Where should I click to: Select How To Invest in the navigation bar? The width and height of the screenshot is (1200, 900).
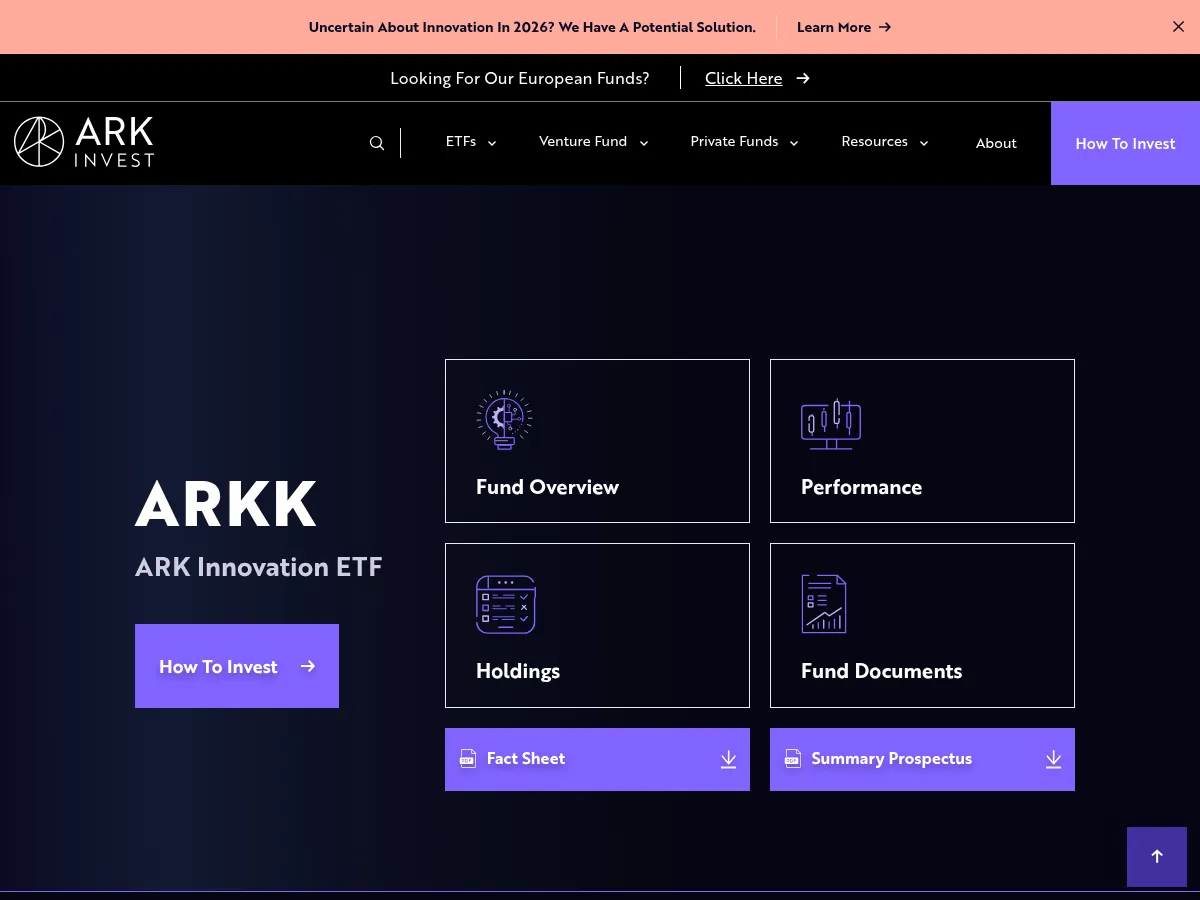1125,143
